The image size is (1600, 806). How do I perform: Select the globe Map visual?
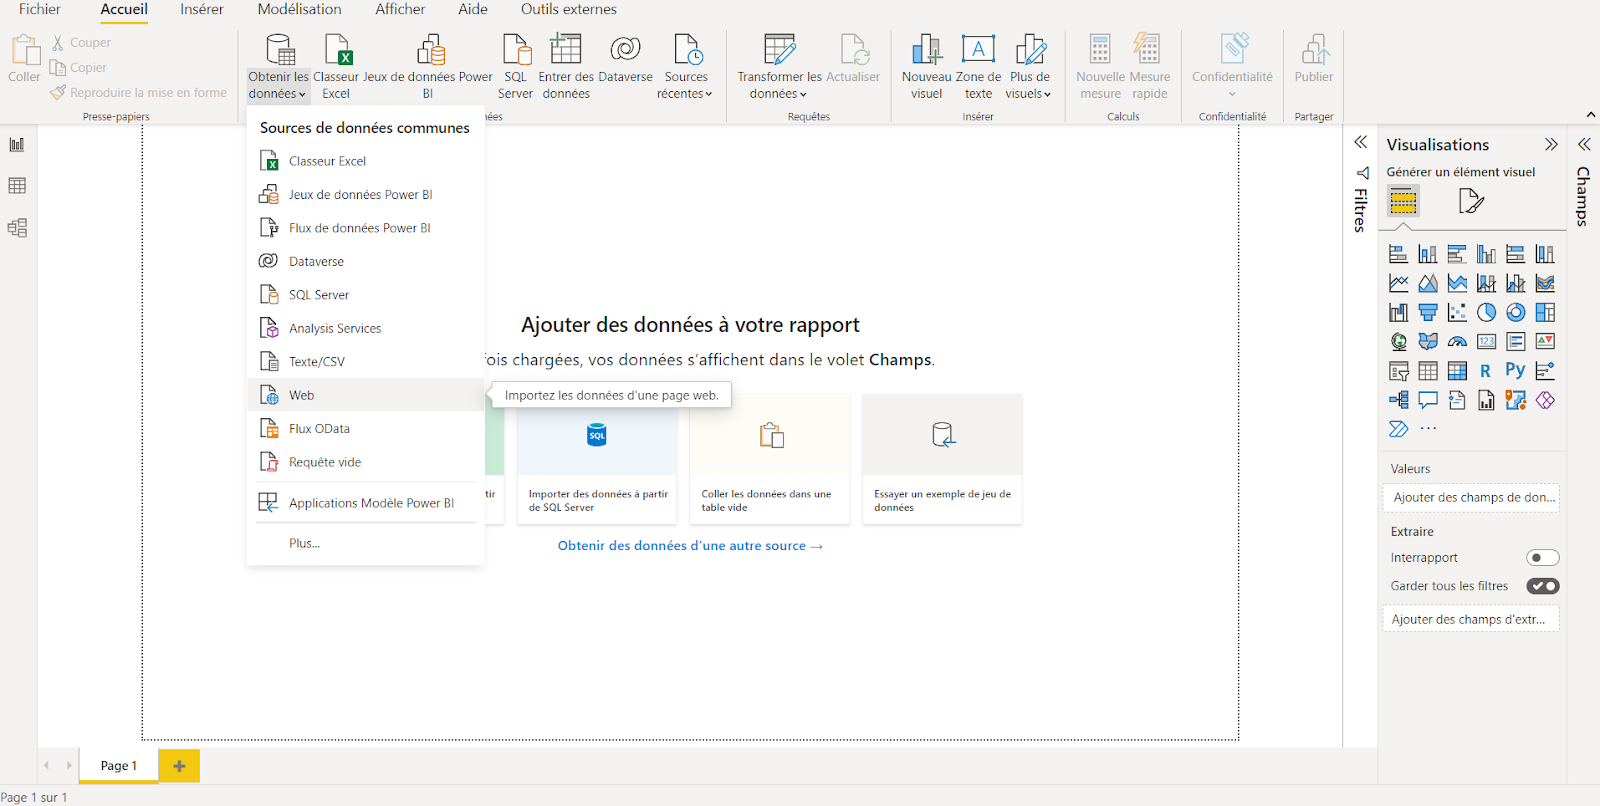pos(1399,342)
